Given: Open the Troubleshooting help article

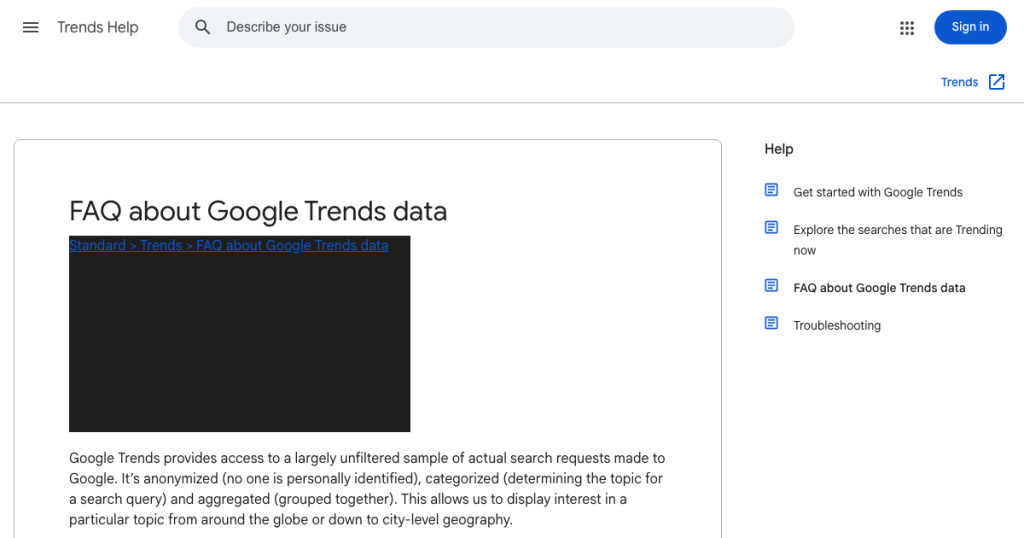Looking at the screenshot, I should pyautogui.click(x=837, y=325).
